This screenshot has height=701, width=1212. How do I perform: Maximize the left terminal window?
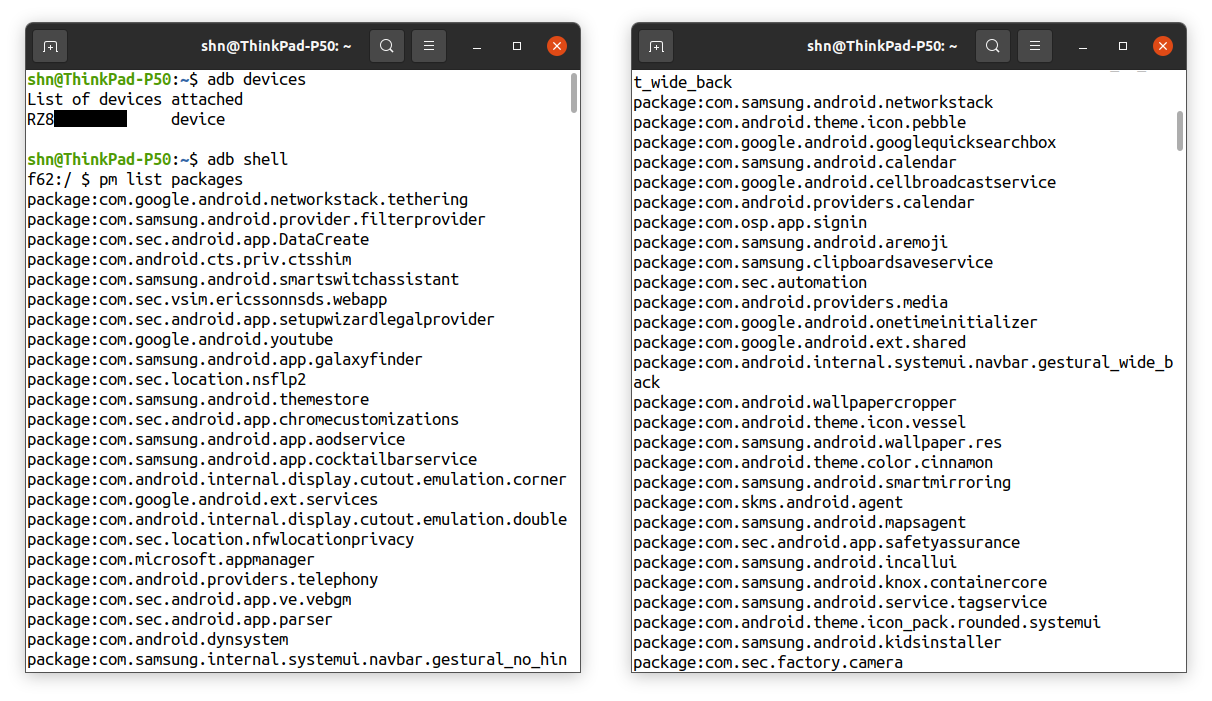[517, 46]
